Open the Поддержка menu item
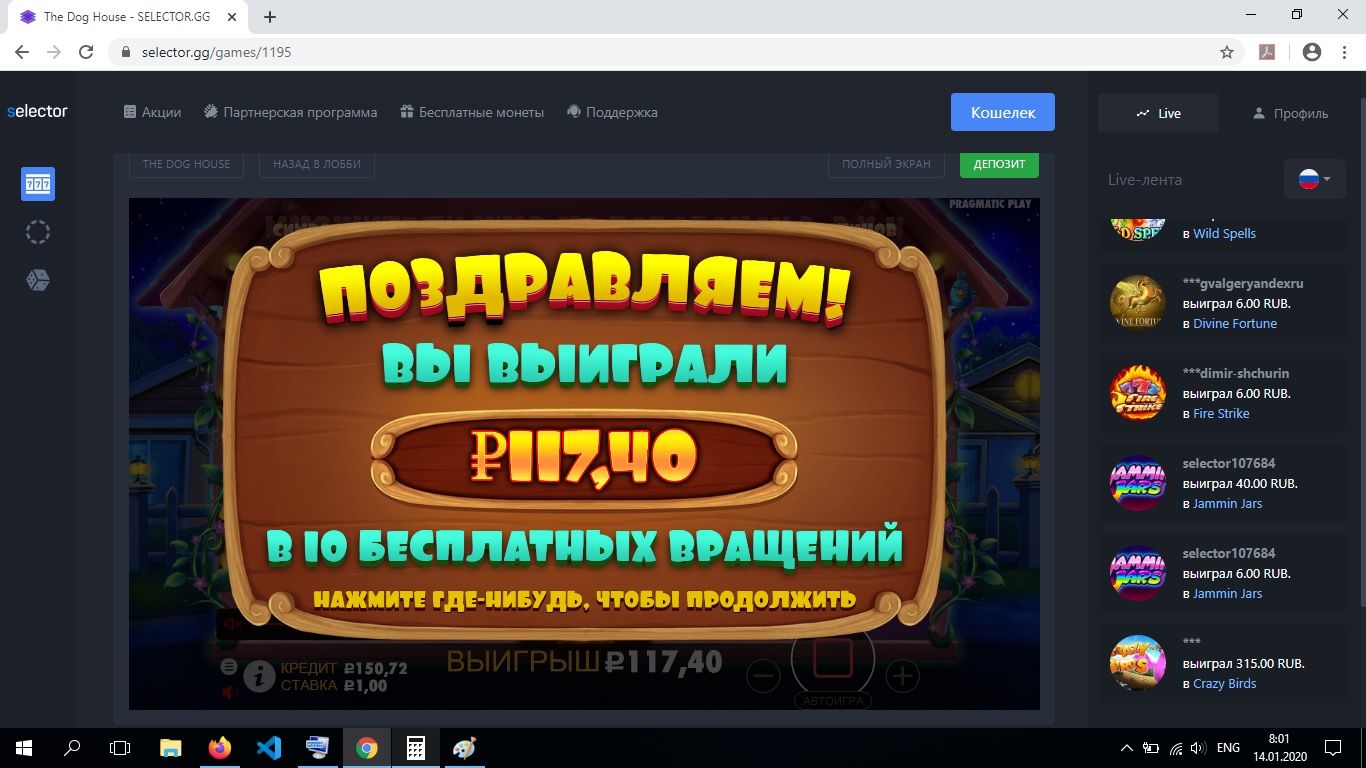 [612, 112]
